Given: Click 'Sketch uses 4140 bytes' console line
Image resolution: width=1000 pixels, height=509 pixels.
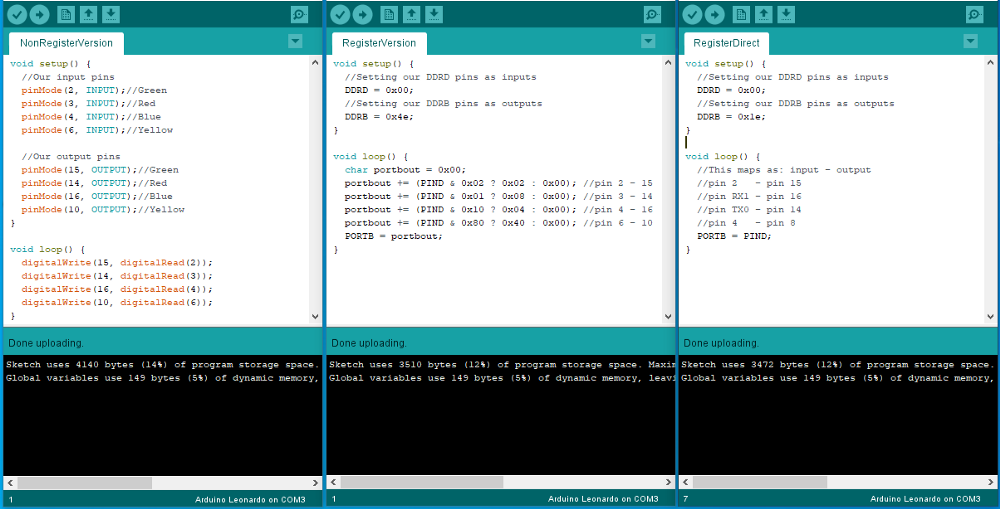Looking at the screenshot, I should pyautogui.click(x=162, y=365).
